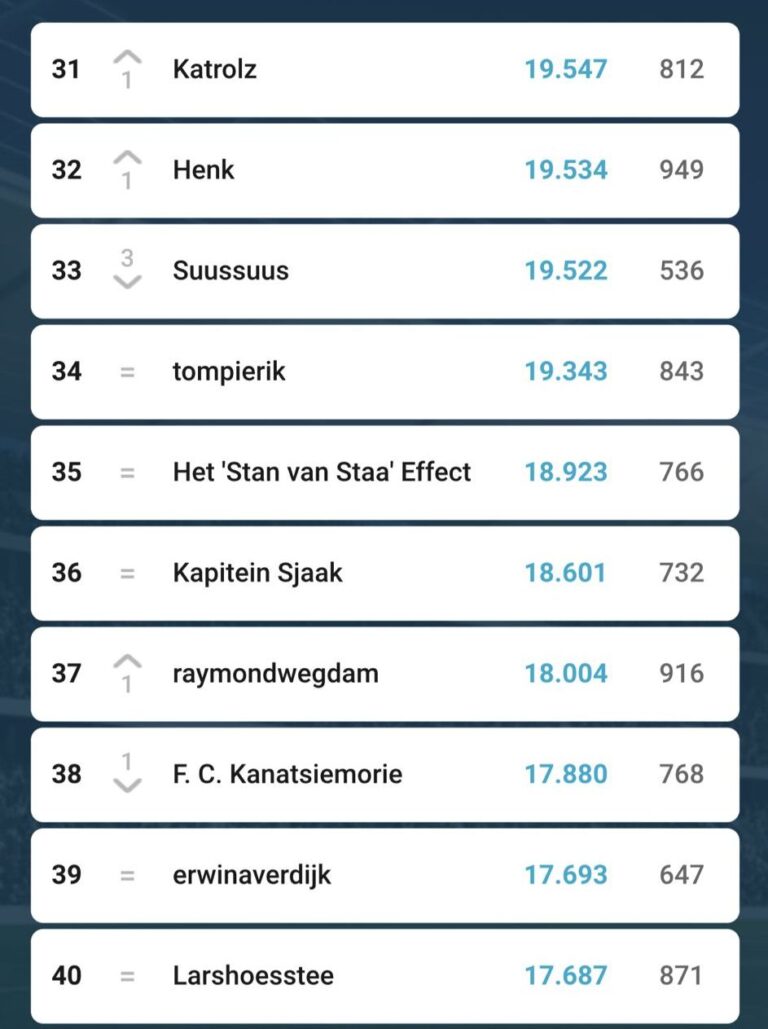This screenshot has width=768, height=1029.
Task: Click the equals sign beside Kapitein Sjaak
Action: click(127, 573)
